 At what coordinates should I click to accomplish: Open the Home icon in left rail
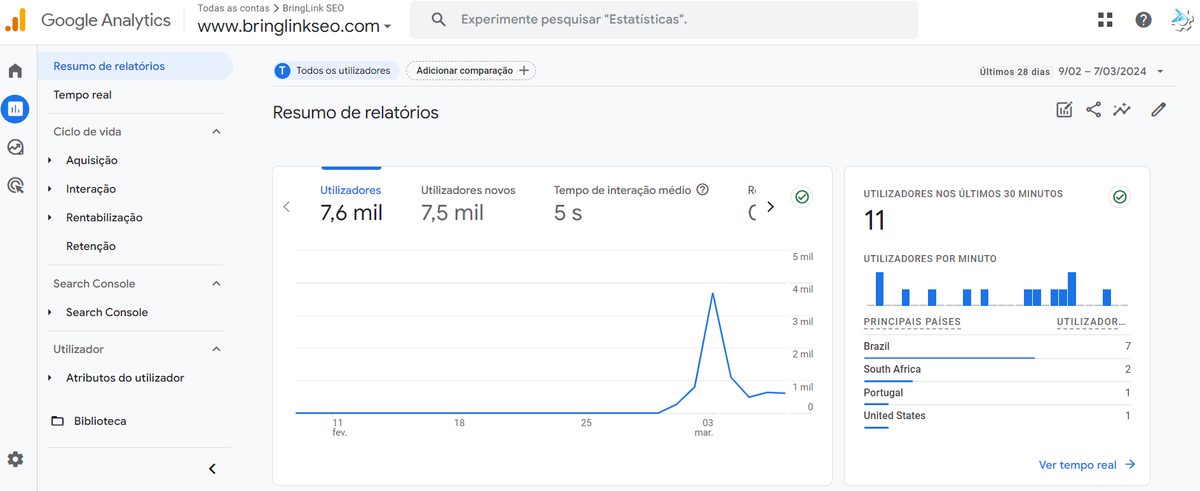pos(15,71)
